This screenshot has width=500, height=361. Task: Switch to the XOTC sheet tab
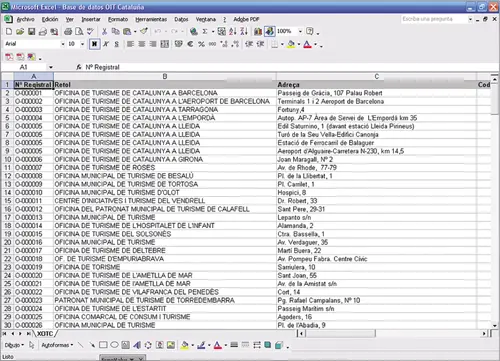tap(45, 333)
